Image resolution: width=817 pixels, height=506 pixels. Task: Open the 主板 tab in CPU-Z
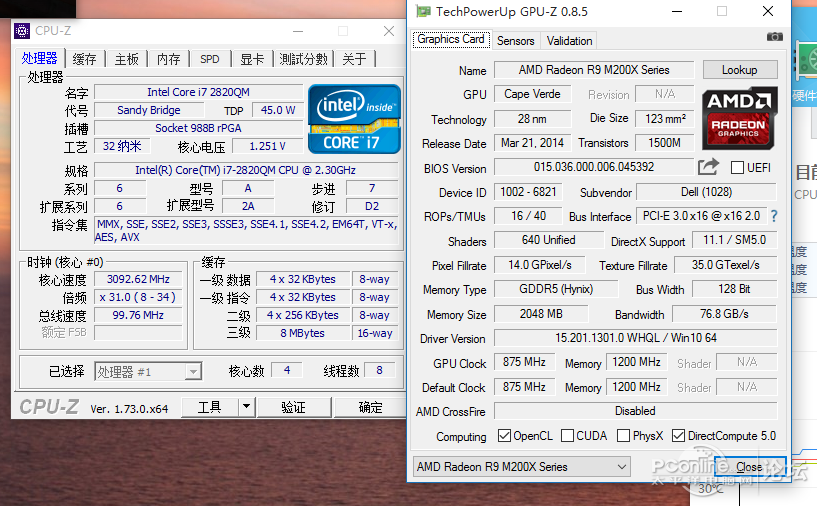[127, 59]
